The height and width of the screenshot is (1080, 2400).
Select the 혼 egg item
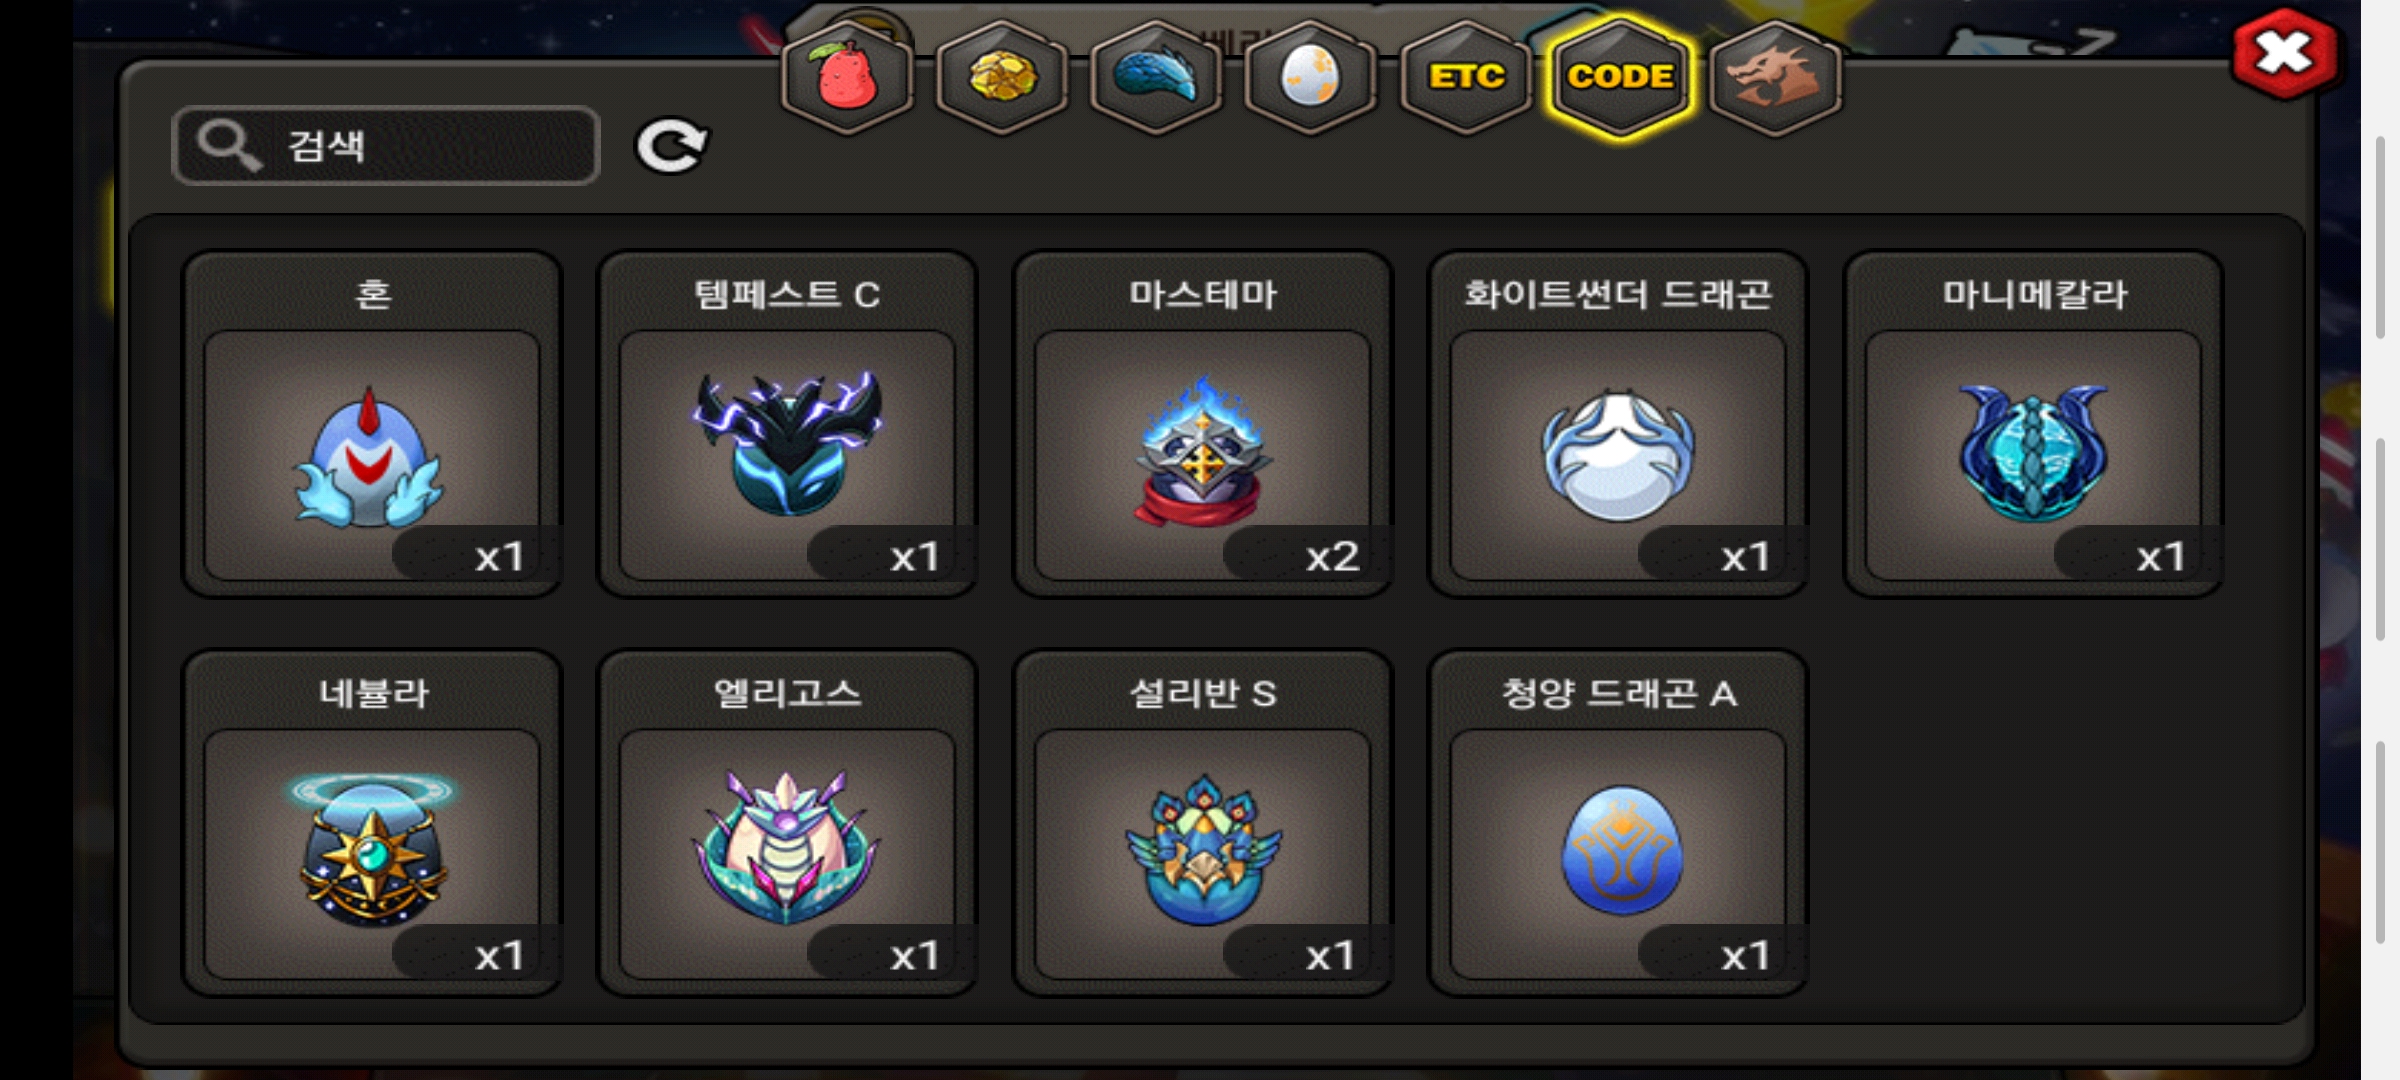pos(372,424)
